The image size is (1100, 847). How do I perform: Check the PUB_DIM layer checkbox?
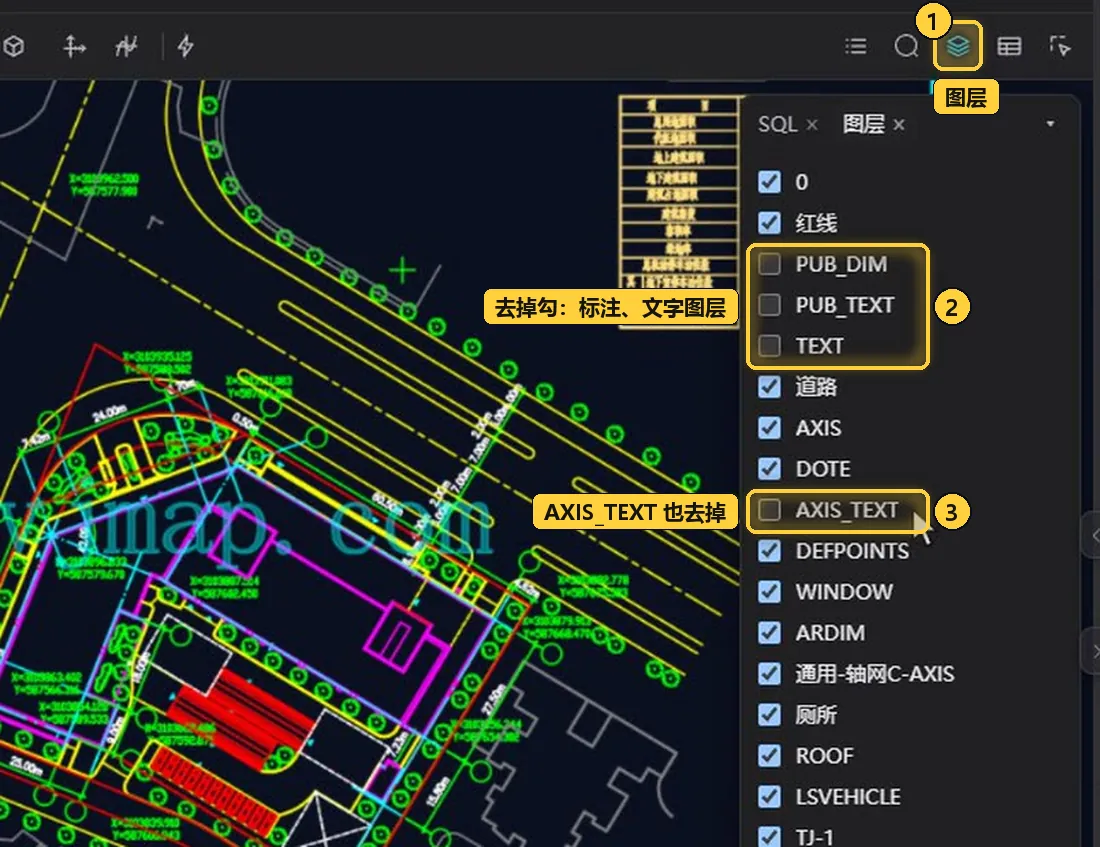click(770, 264)
